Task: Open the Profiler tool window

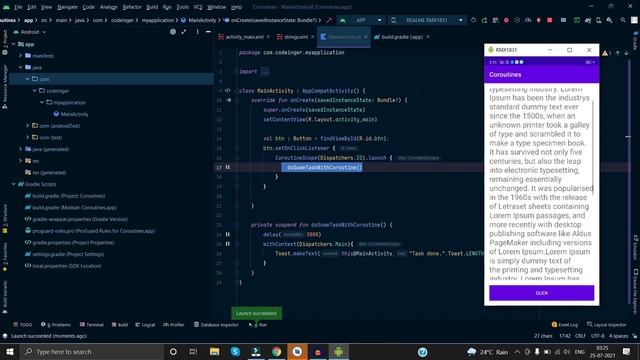Action: [174, 325]
